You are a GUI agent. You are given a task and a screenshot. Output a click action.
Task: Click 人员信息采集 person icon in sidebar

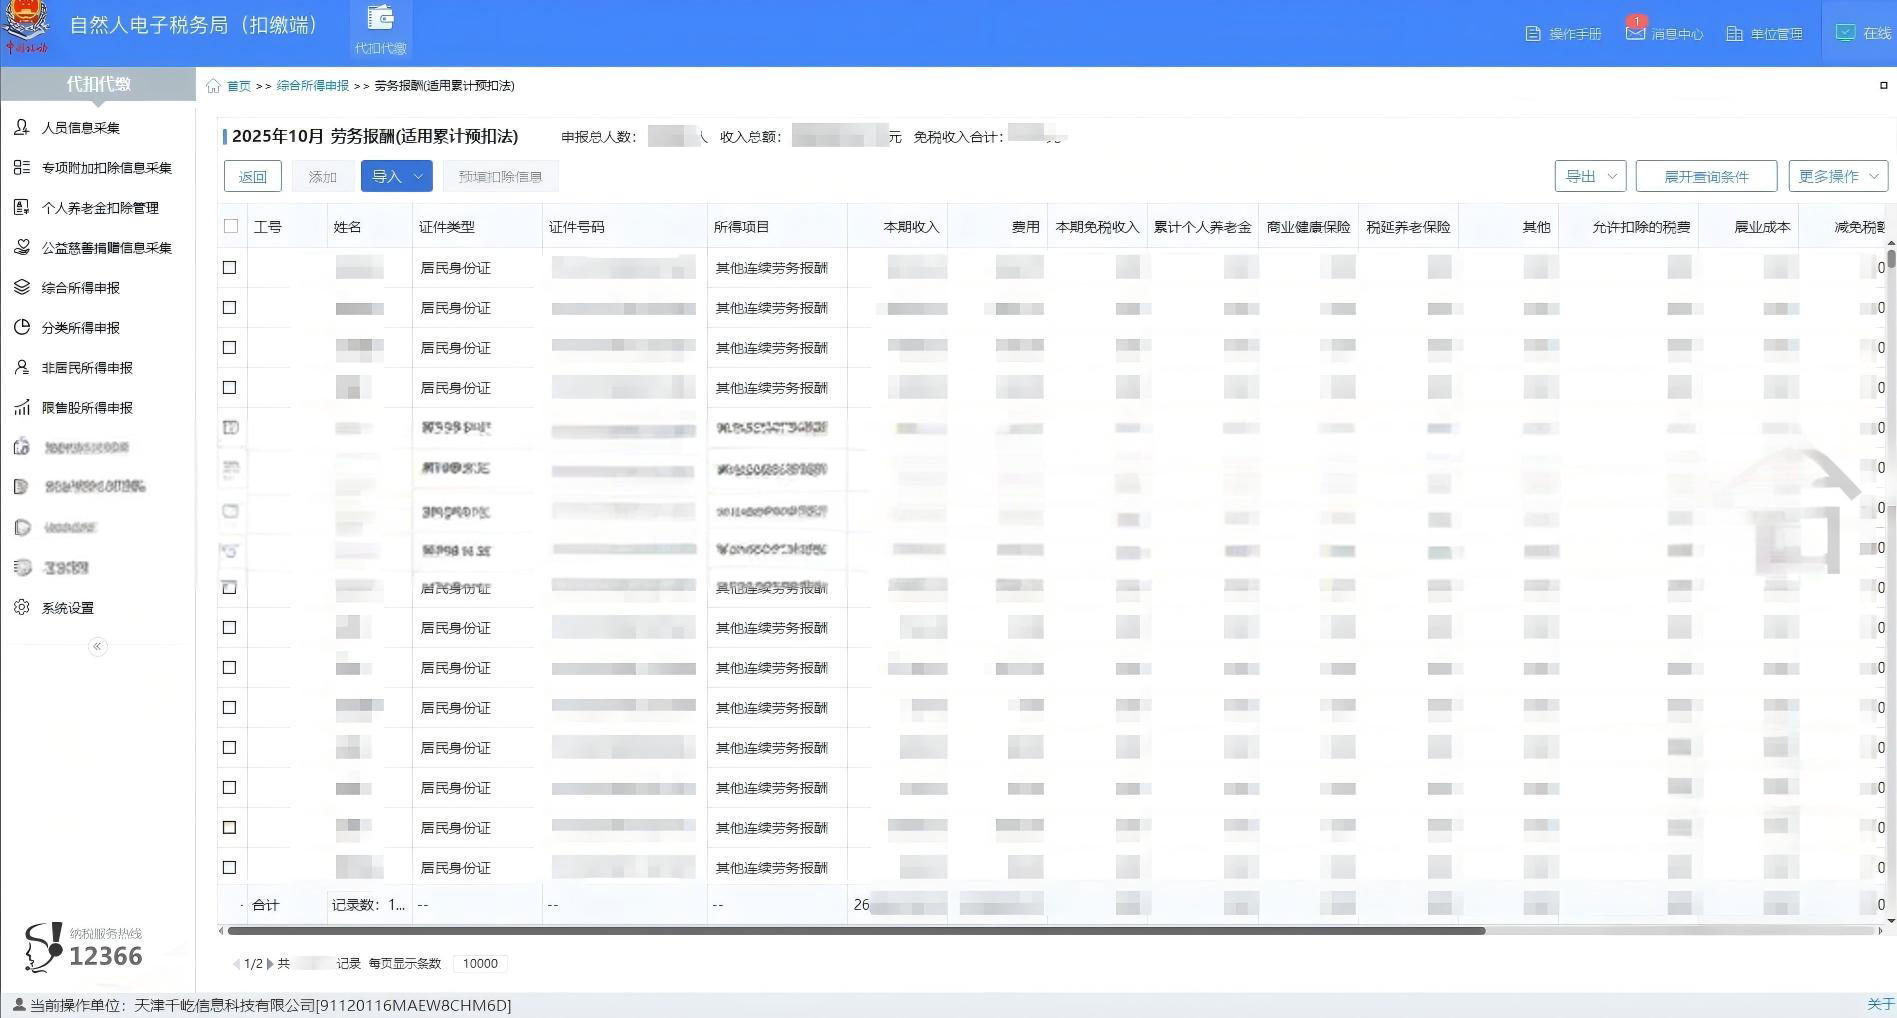click(22, 127)
